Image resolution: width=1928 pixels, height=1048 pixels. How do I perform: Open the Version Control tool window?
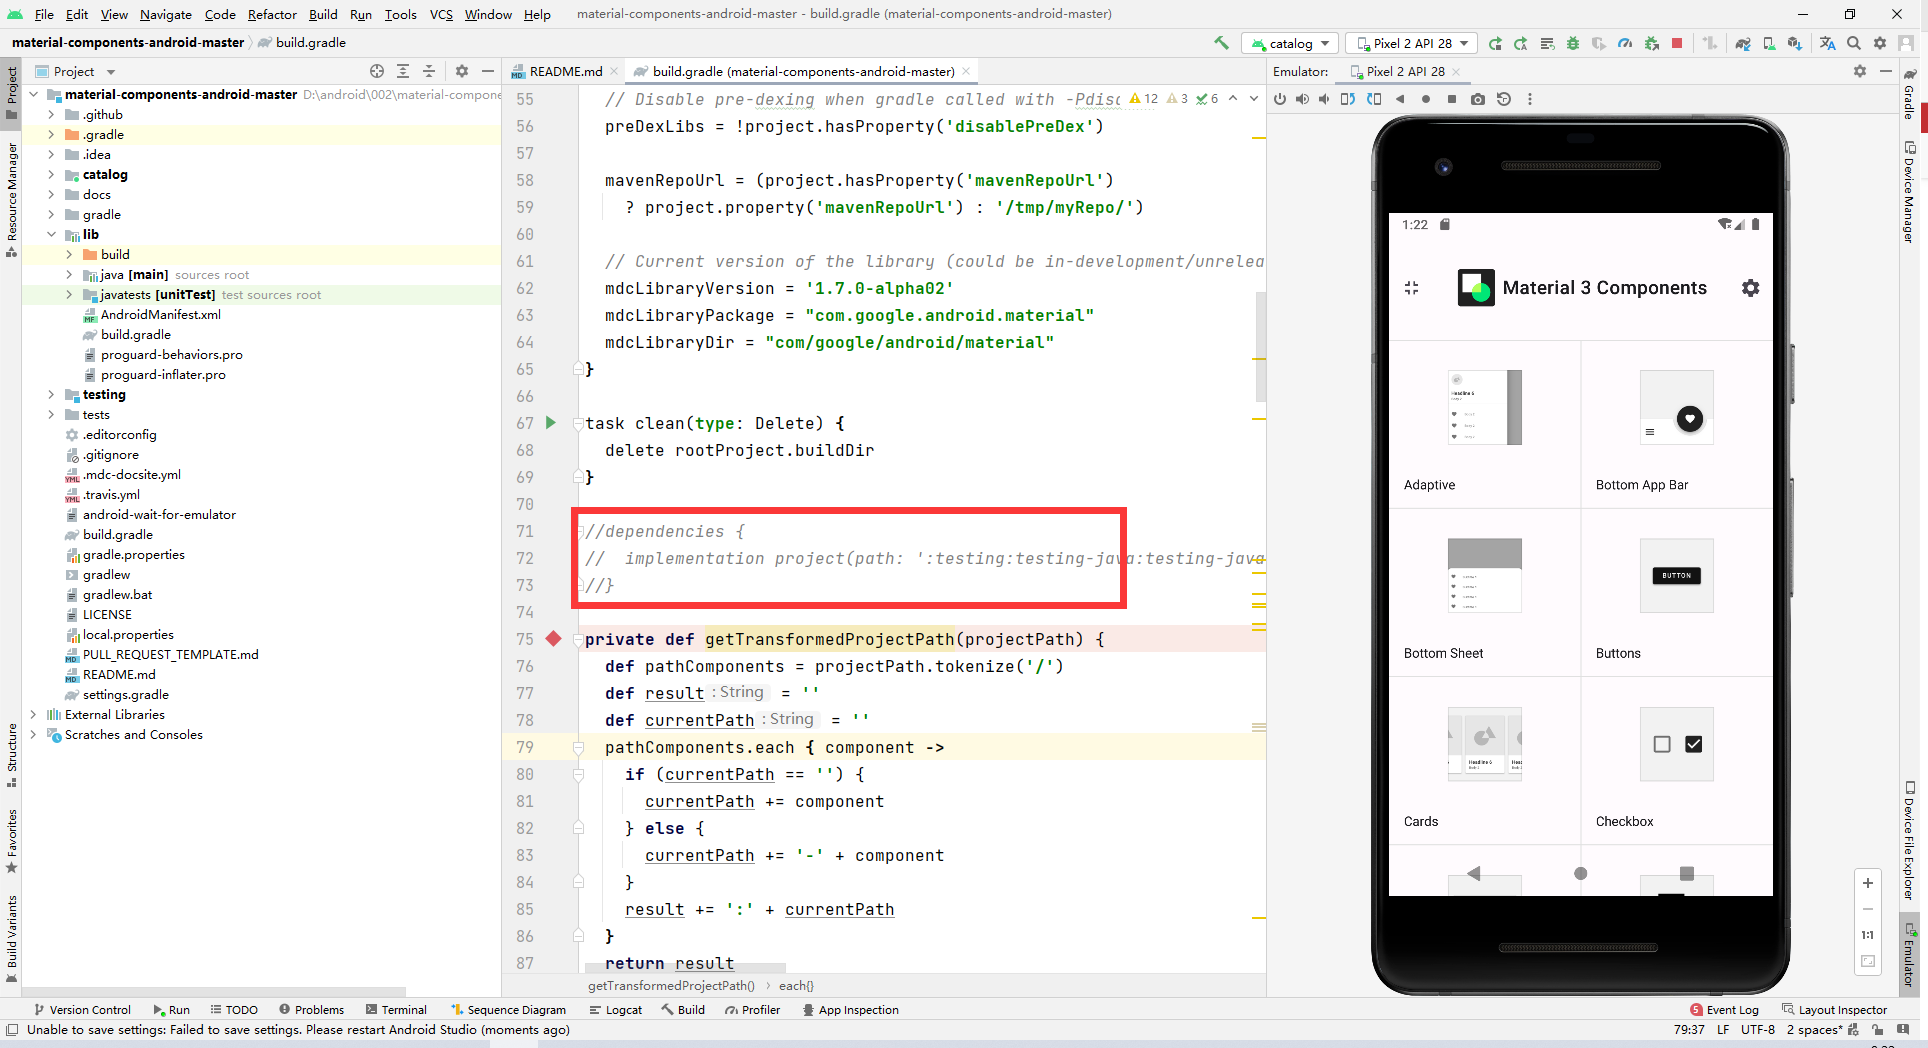82,1010
